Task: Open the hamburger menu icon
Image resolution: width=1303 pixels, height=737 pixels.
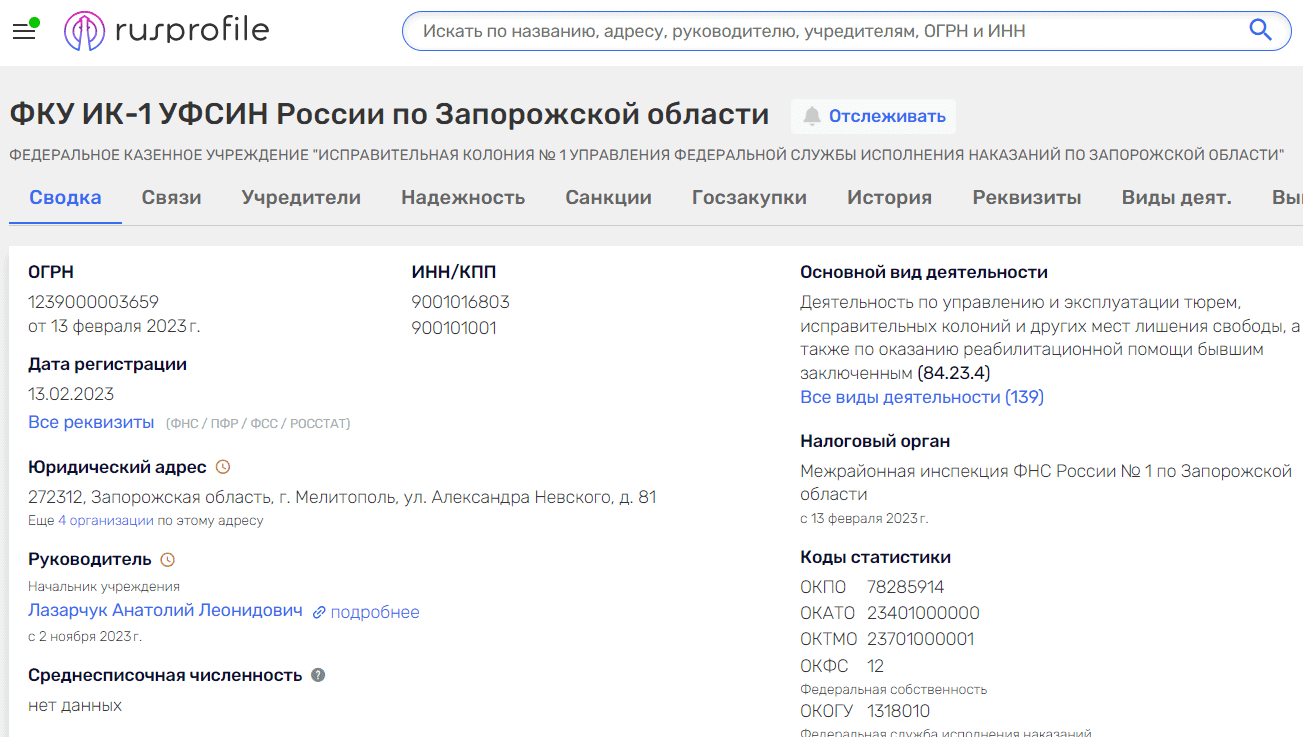Action: coord(24,31)
